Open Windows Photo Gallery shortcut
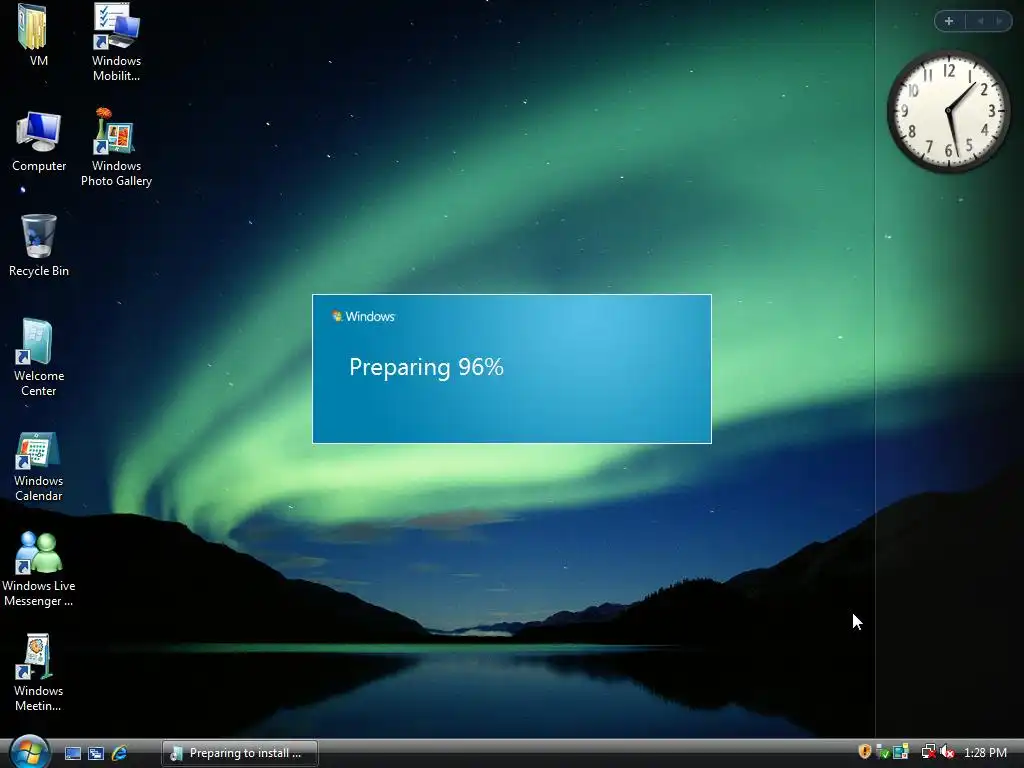The image size is (1024, 768). (116, 147)
